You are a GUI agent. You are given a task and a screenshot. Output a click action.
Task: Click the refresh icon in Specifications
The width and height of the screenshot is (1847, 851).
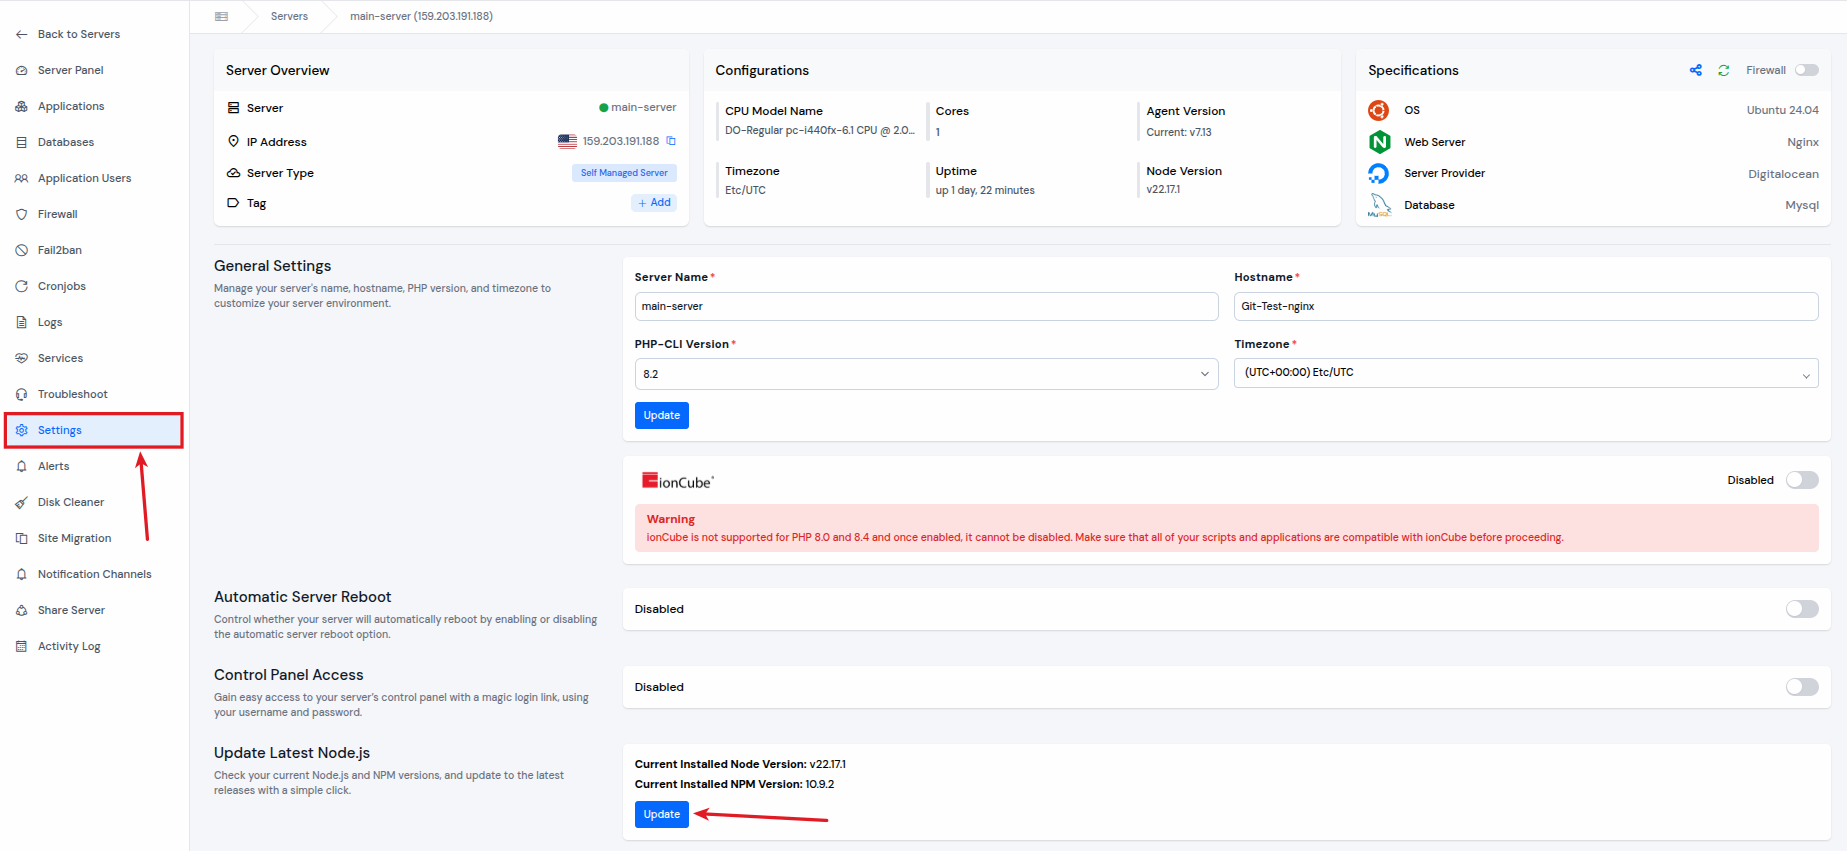(x=1723, y=70)
